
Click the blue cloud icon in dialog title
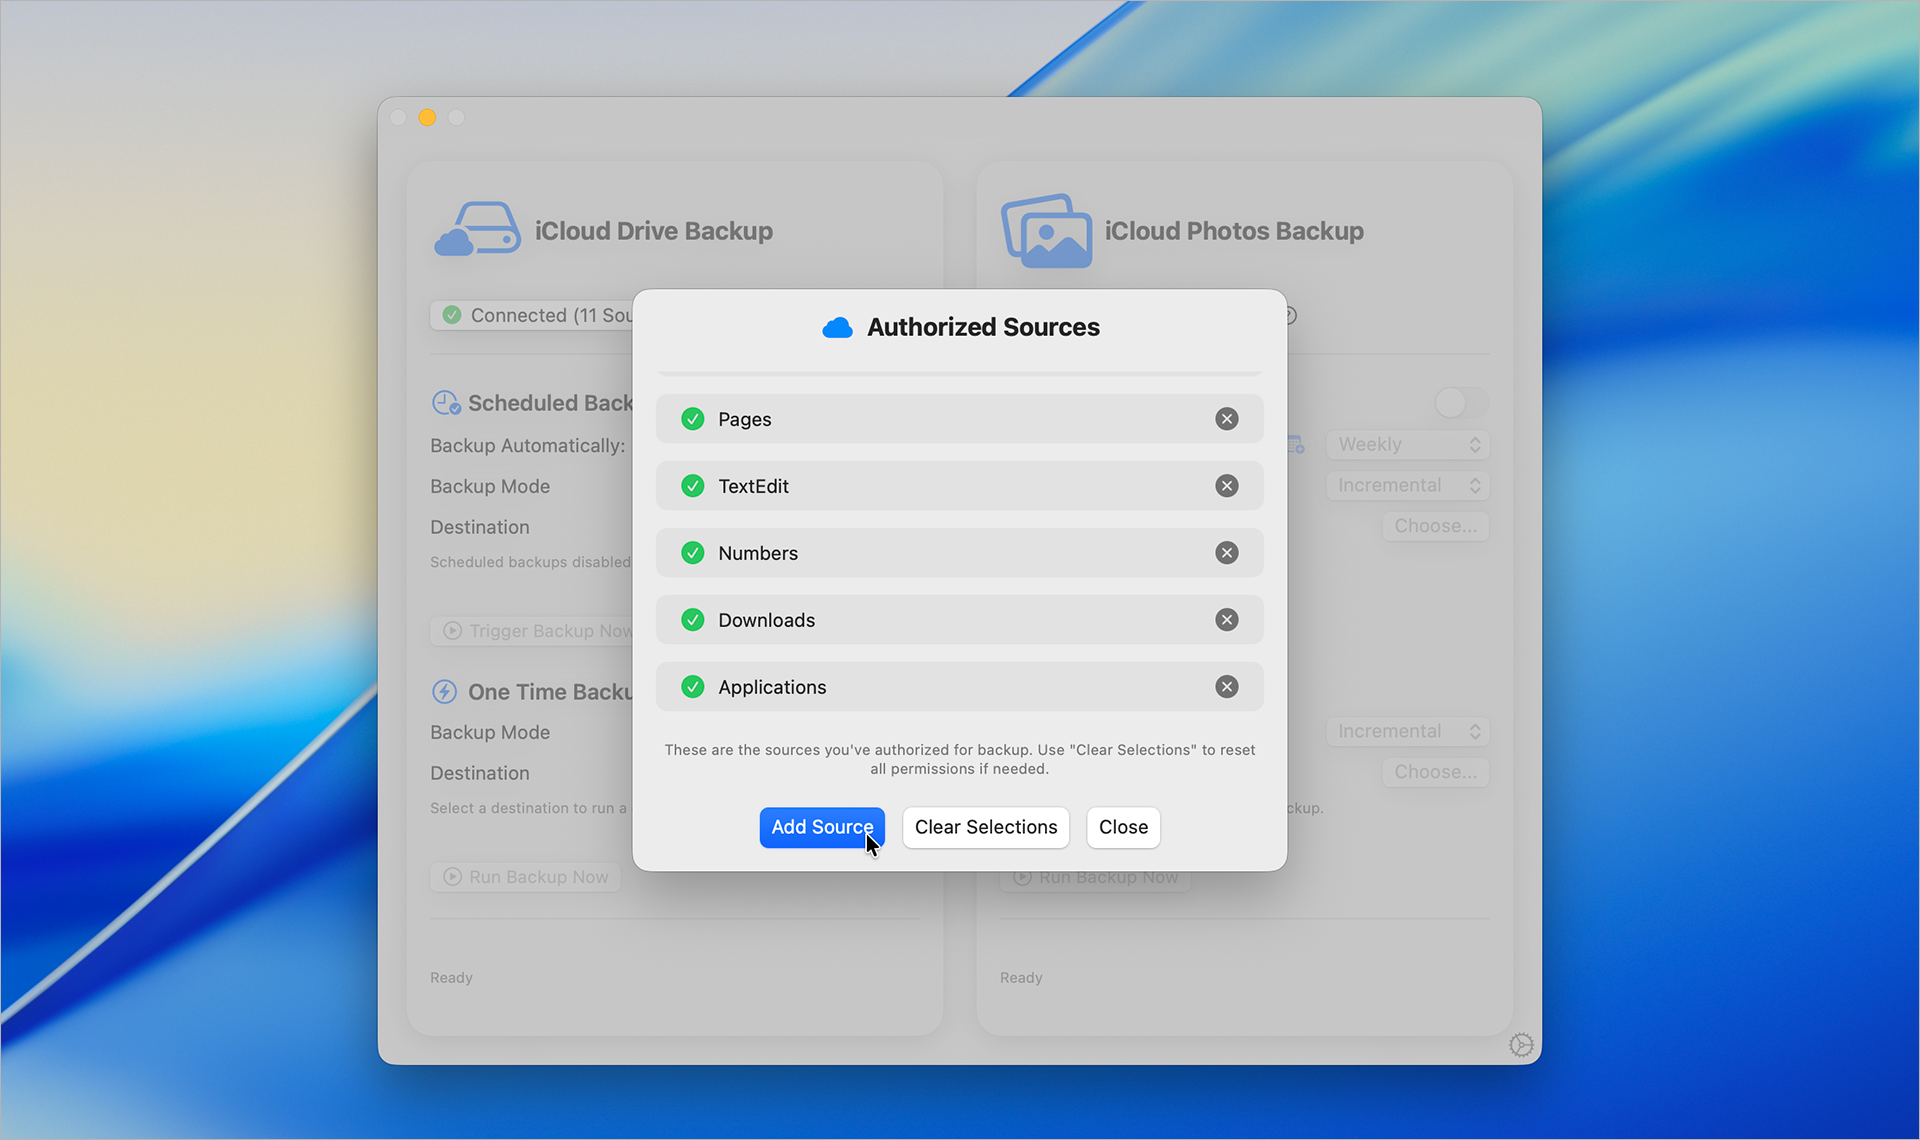pos(837,328)
